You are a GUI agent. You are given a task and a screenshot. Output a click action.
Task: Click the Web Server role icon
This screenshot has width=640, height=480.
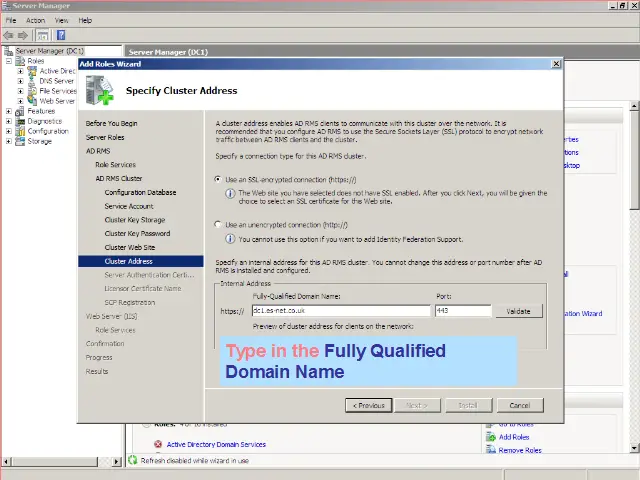32,100
